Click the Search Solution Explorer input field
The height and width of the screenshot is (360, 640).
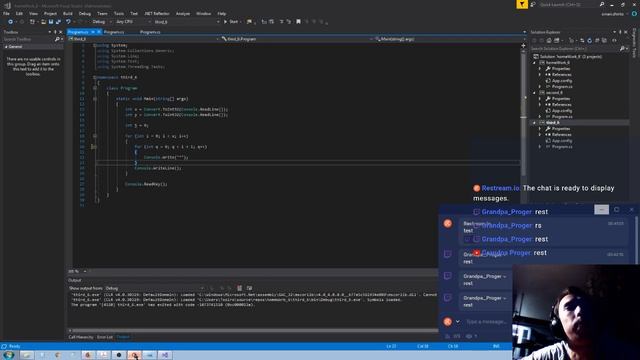point(574,49)
